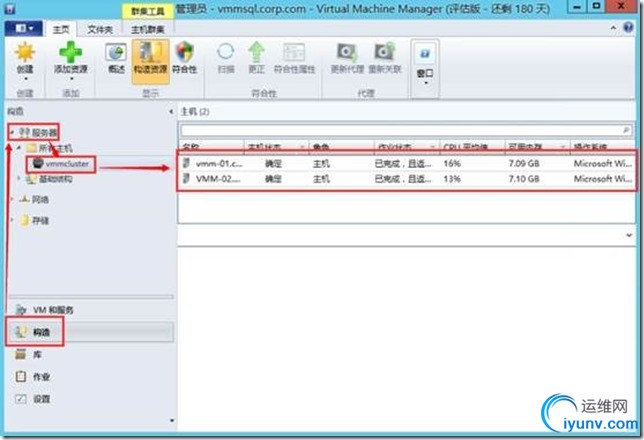
Task: Click the 更新代理 (update agent) icon
Action: pos(347,59)
